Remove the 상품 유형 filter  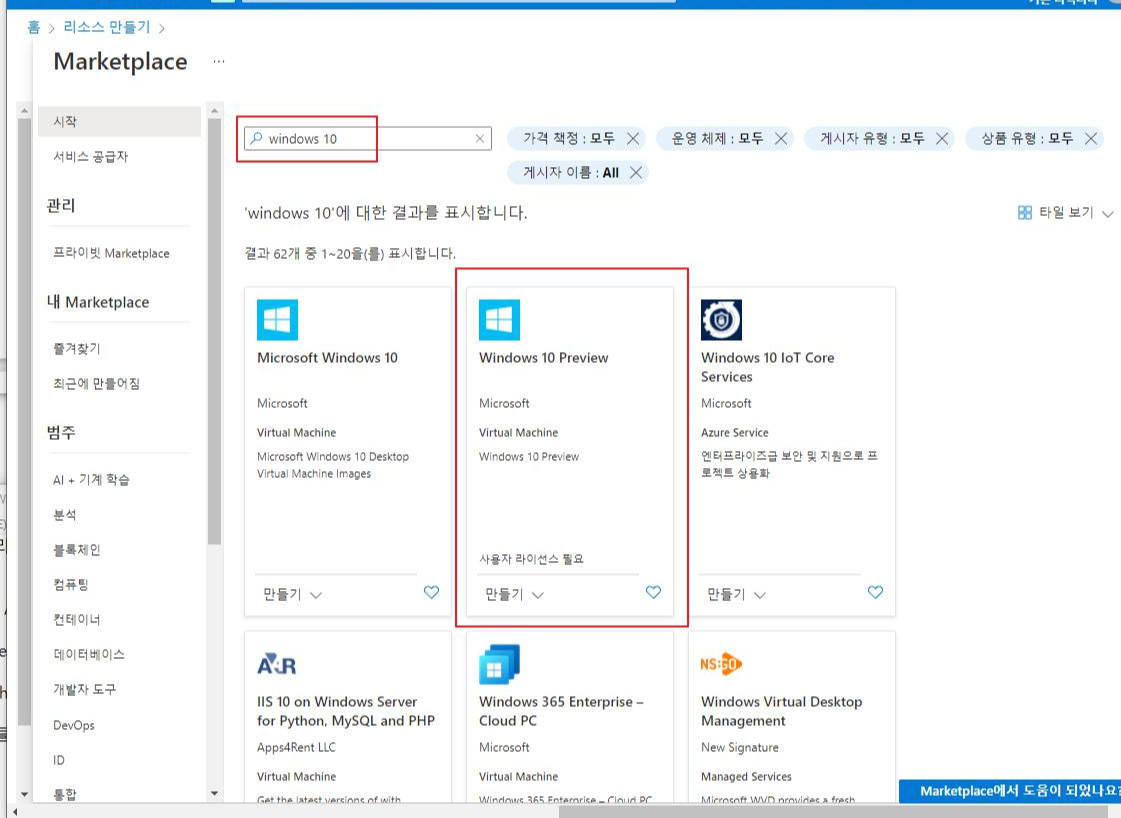[1091, 139]
